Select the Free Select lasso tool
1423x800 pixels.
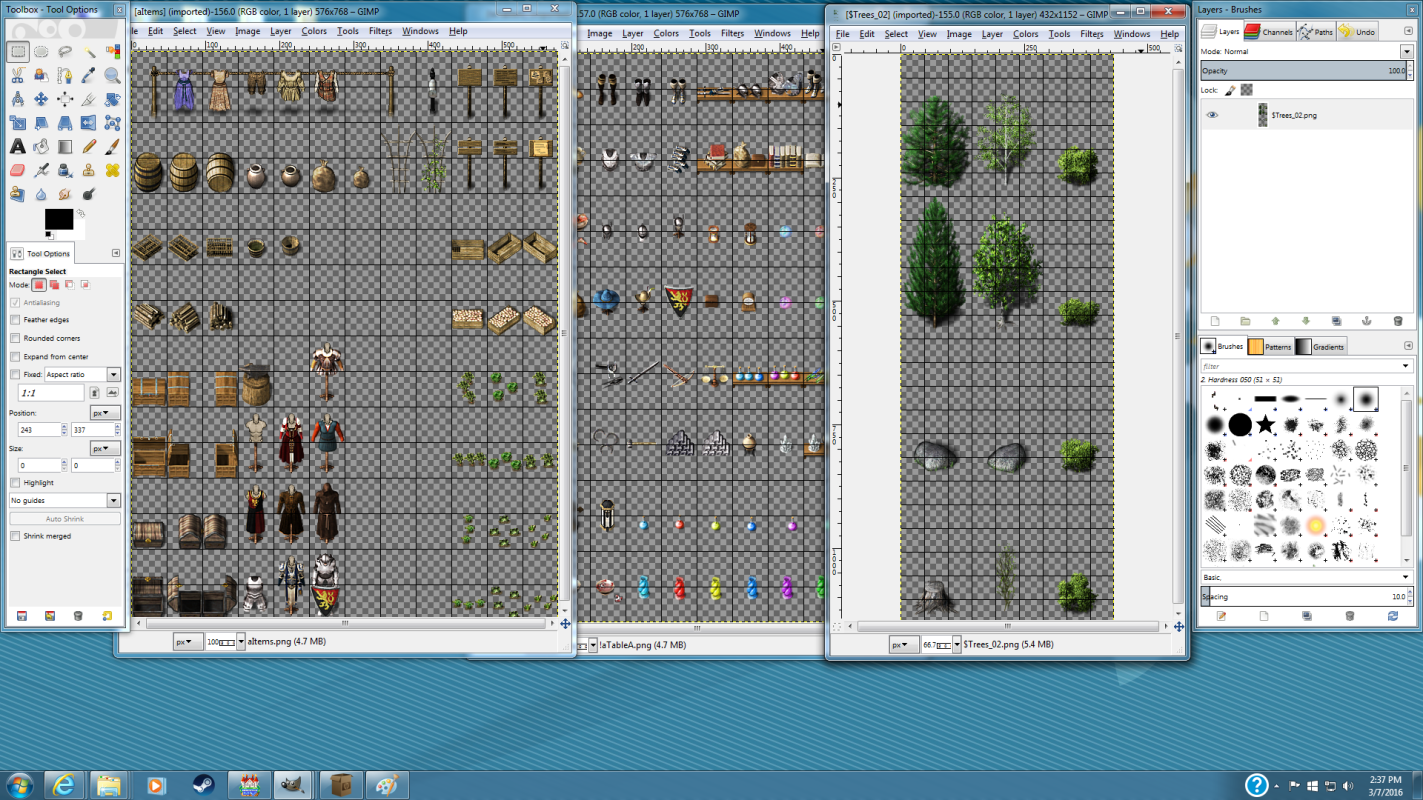click(x=65, y=51)
